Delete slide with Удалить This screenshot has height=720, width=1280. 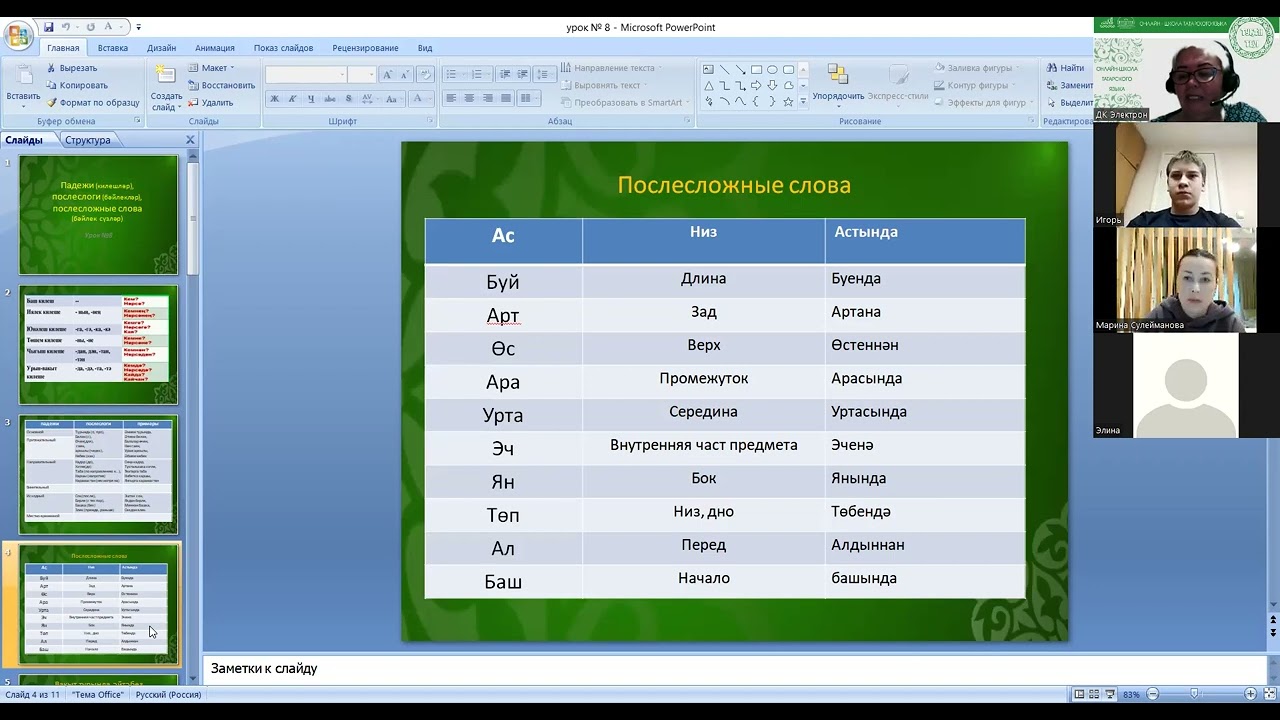coord(210,102)
